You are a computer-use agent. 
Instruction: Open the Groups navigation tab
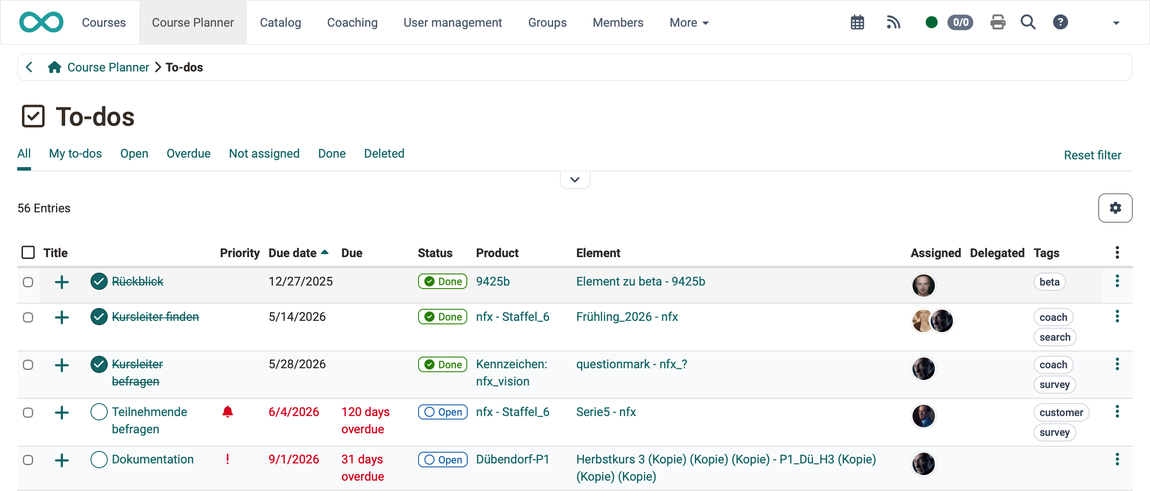tap(547, 23)
